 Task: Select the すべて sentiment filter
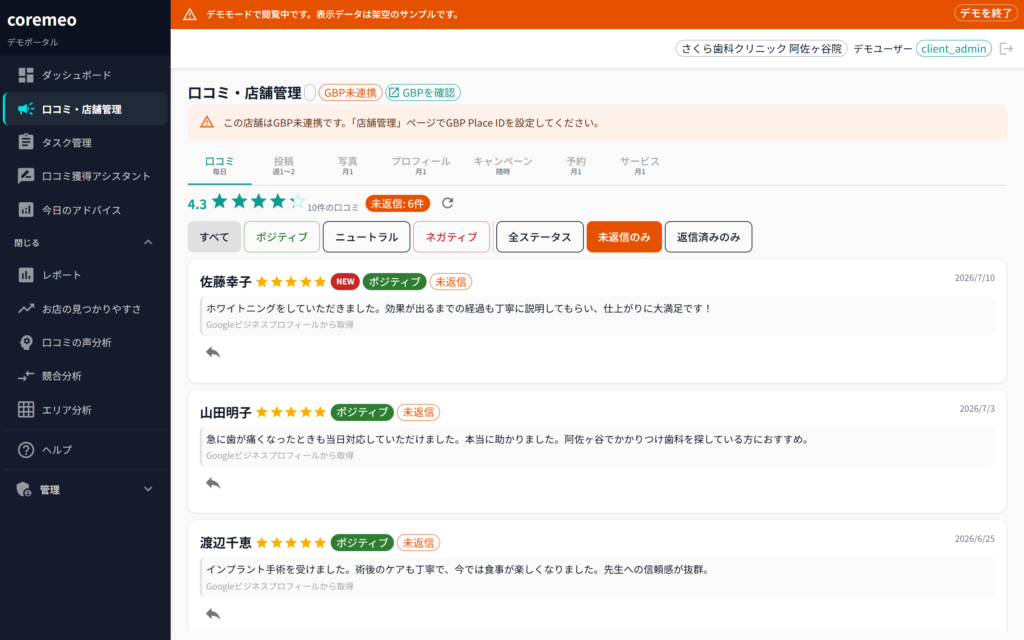coord(214,237)
